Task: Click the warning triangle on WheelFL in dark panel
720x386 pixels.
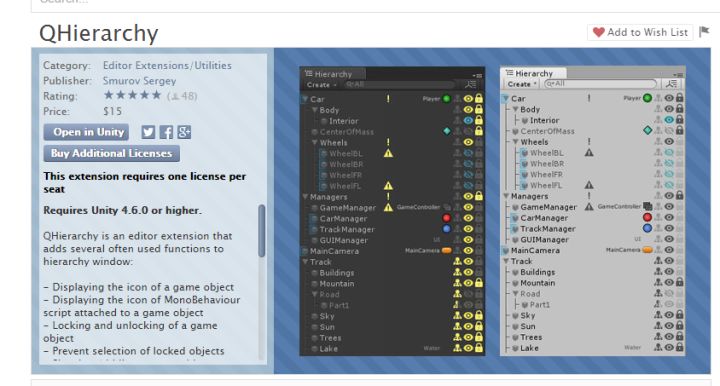Action: pyautogui.click(x=388, y=186)
